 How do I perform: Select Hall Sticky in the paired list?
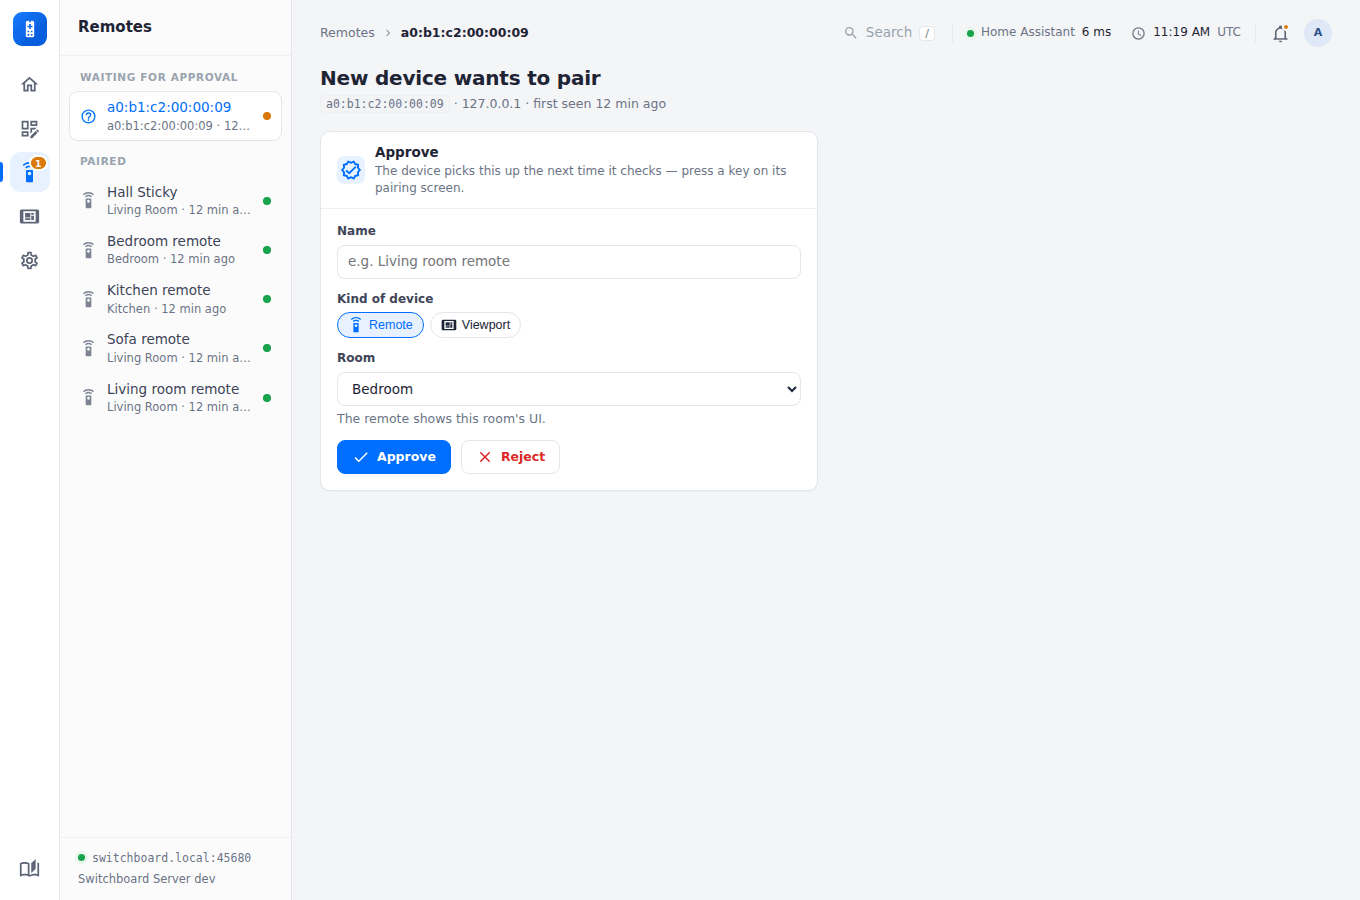(x=175, y=200)
